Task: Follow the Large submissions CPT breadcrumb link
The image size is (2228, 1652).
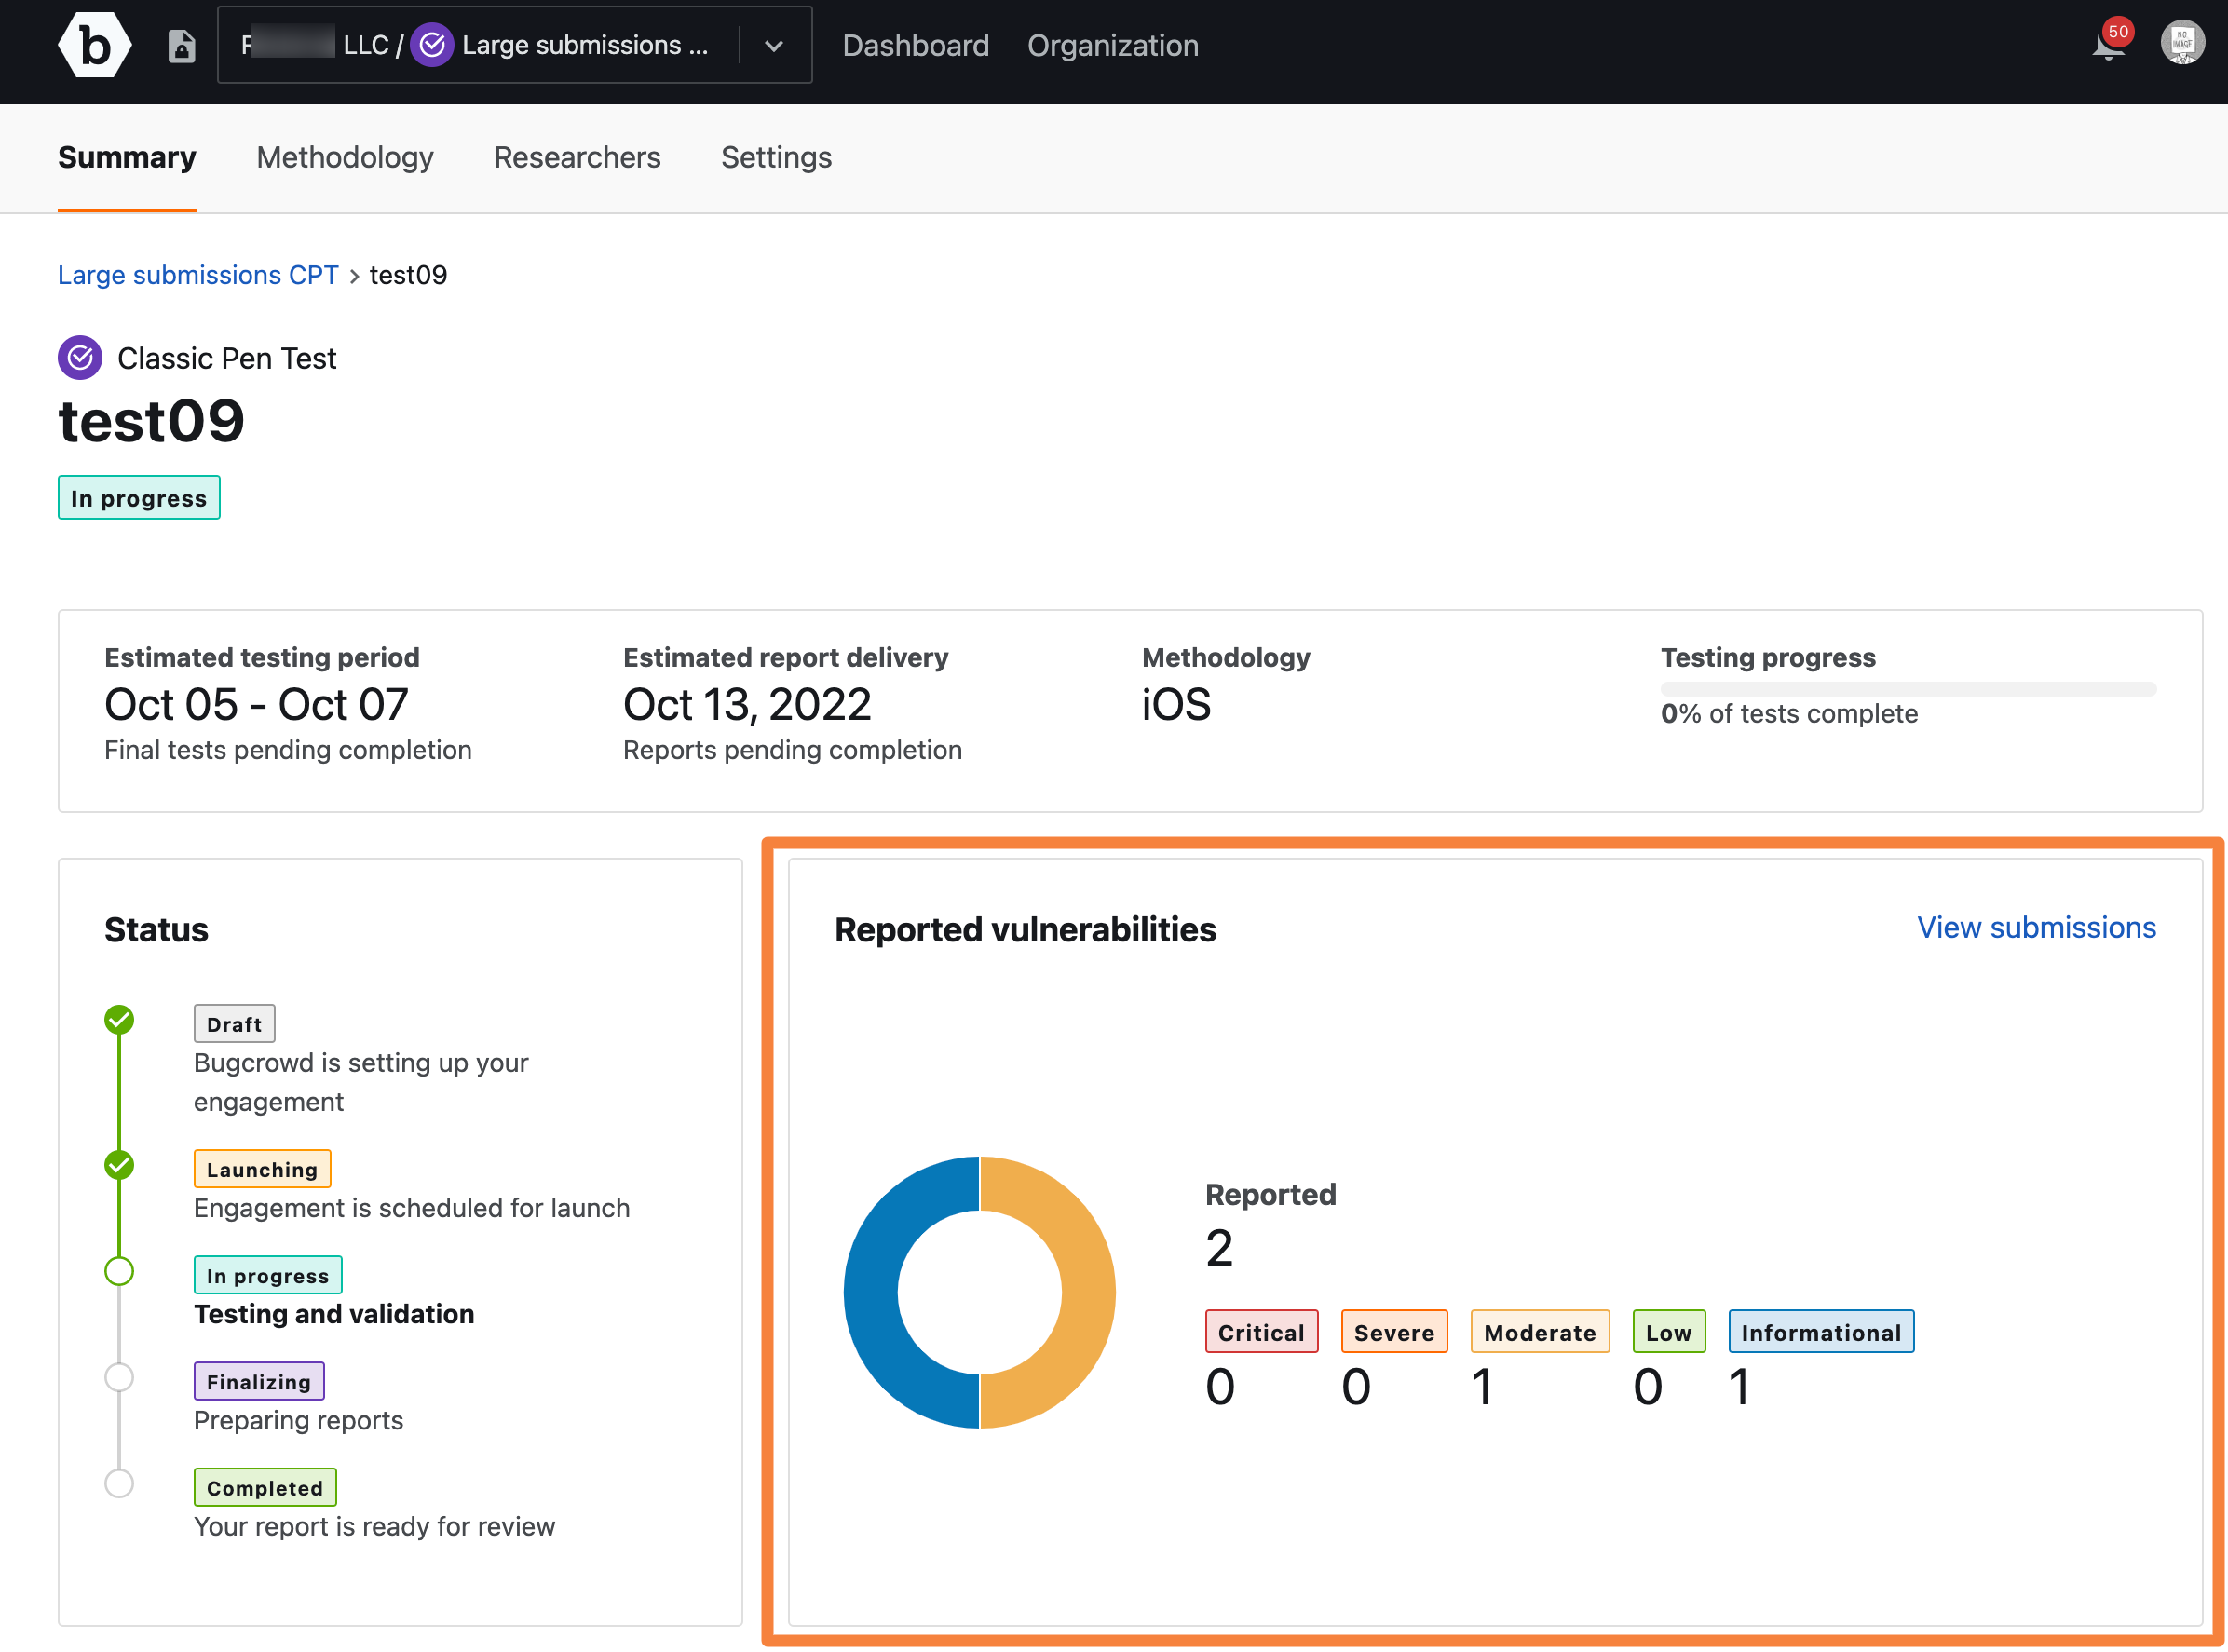Action: click(198, 274)
